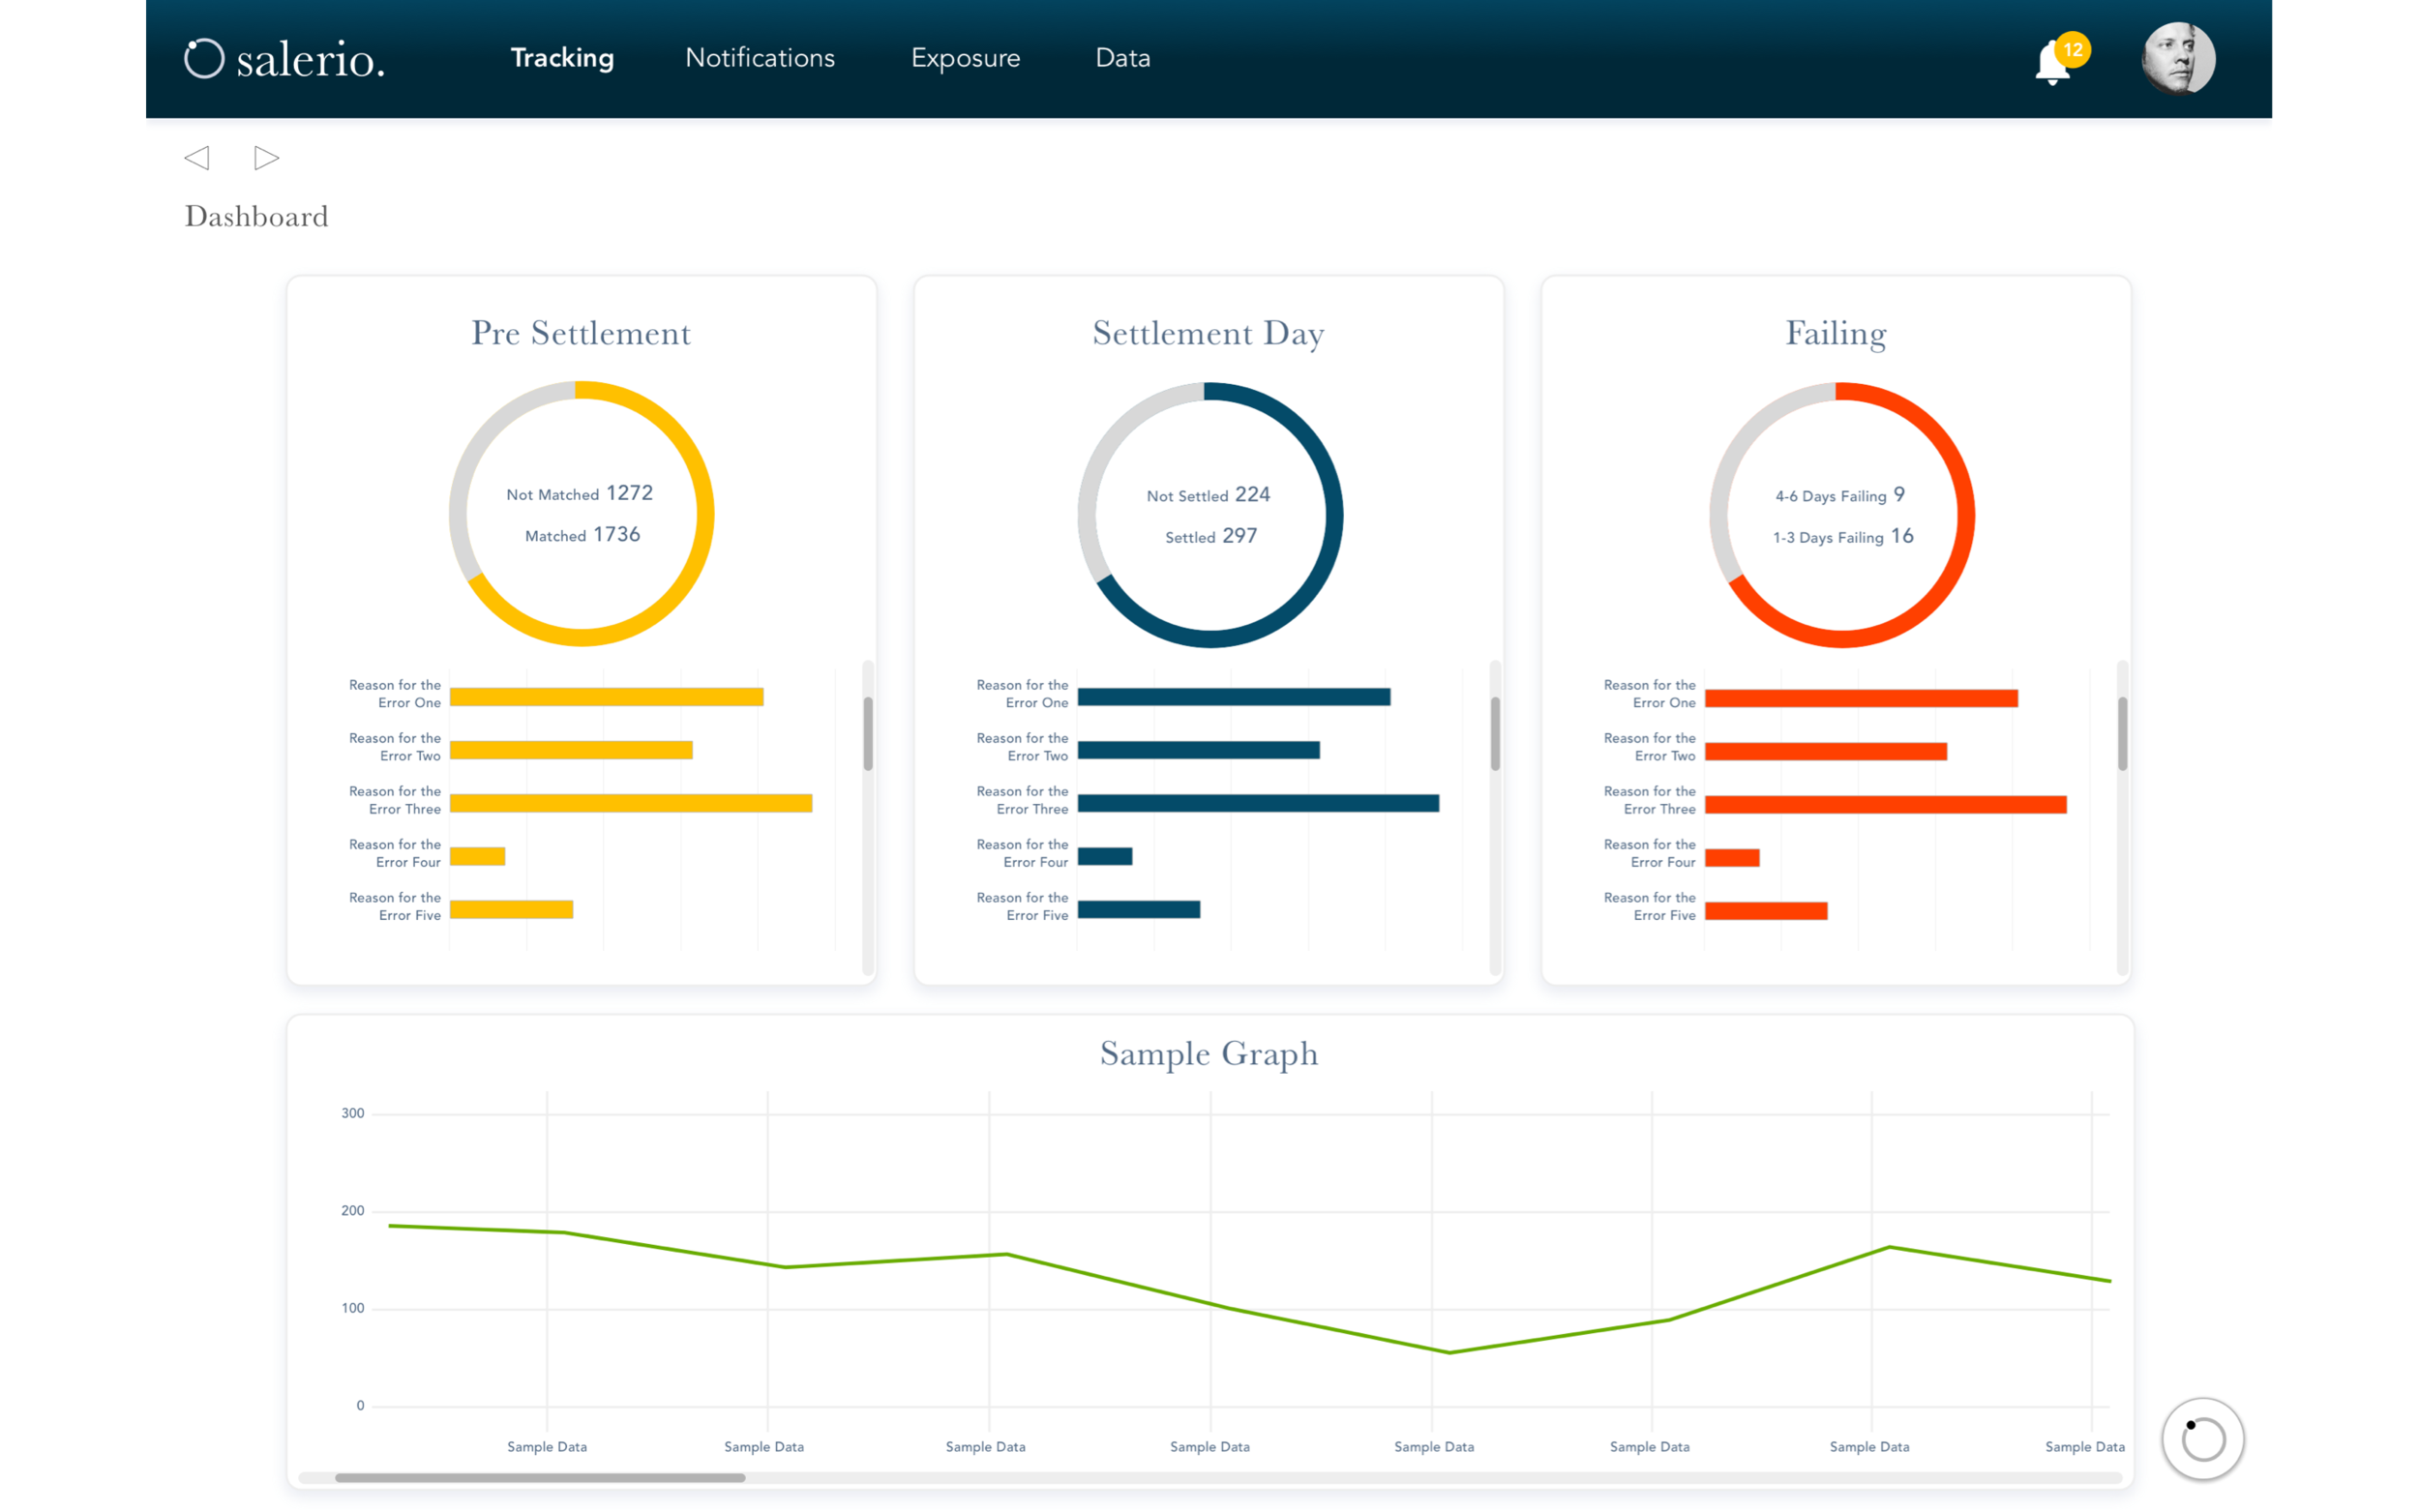This screenshot has width=2419, height=1512.
Task: Switch to the Exposure tab
Action: [x=965, y=58]
